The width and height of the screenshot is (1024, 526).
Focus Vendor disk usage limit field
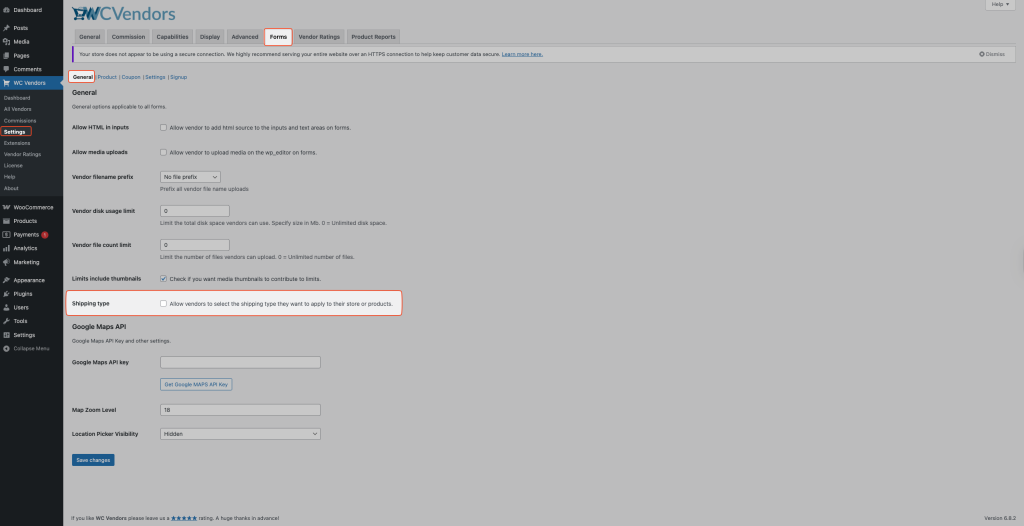click(x=195, y=211)
